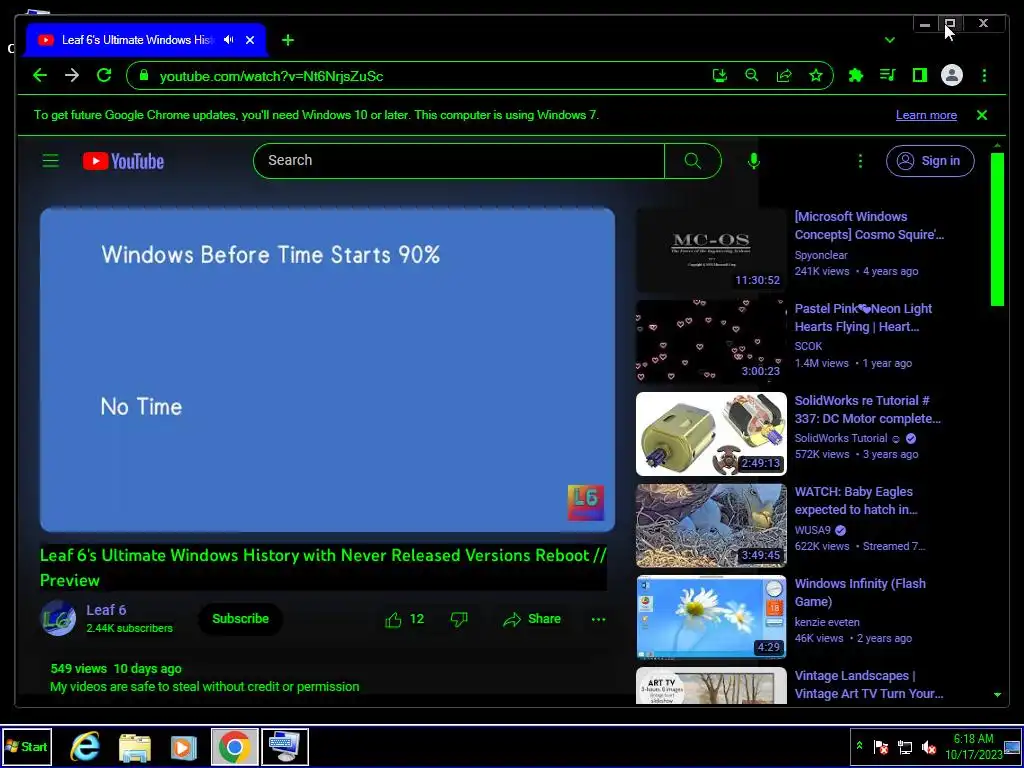Open Pastel Pink Neon Light Hearts video
Viewport: 1024px width, 768px height.
point(863,317)
